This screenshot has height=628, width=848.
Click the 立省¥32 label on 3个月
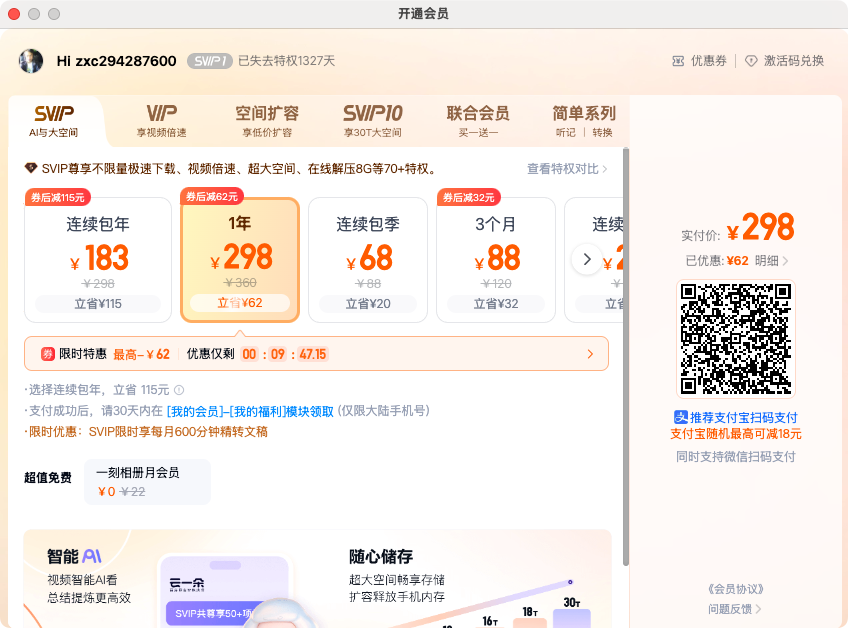point(496,304)
